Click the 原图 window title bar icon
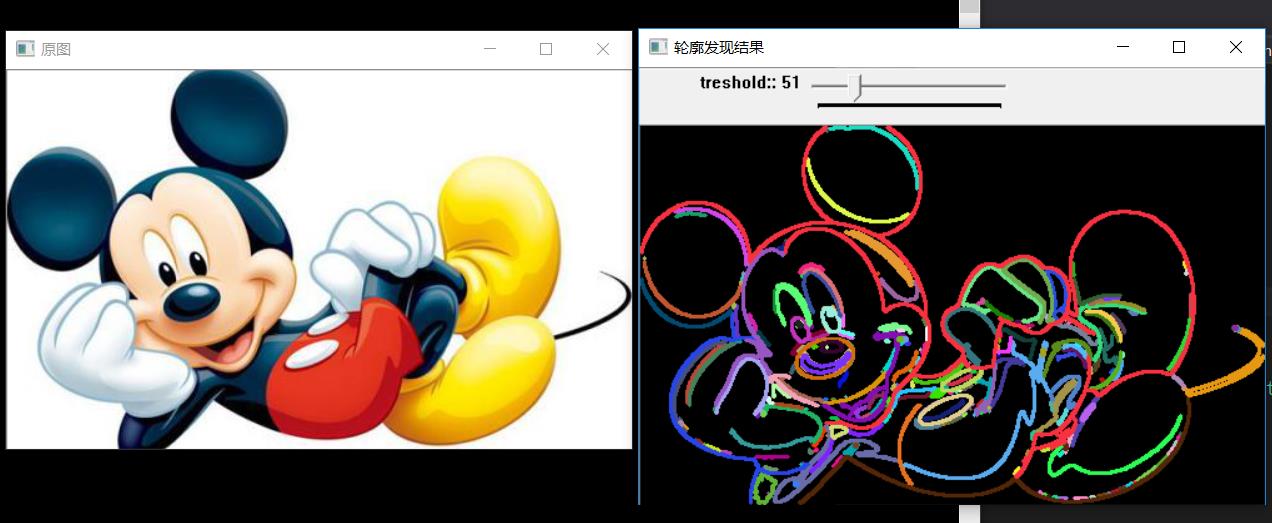1272x523 pixels. (25, 49)
